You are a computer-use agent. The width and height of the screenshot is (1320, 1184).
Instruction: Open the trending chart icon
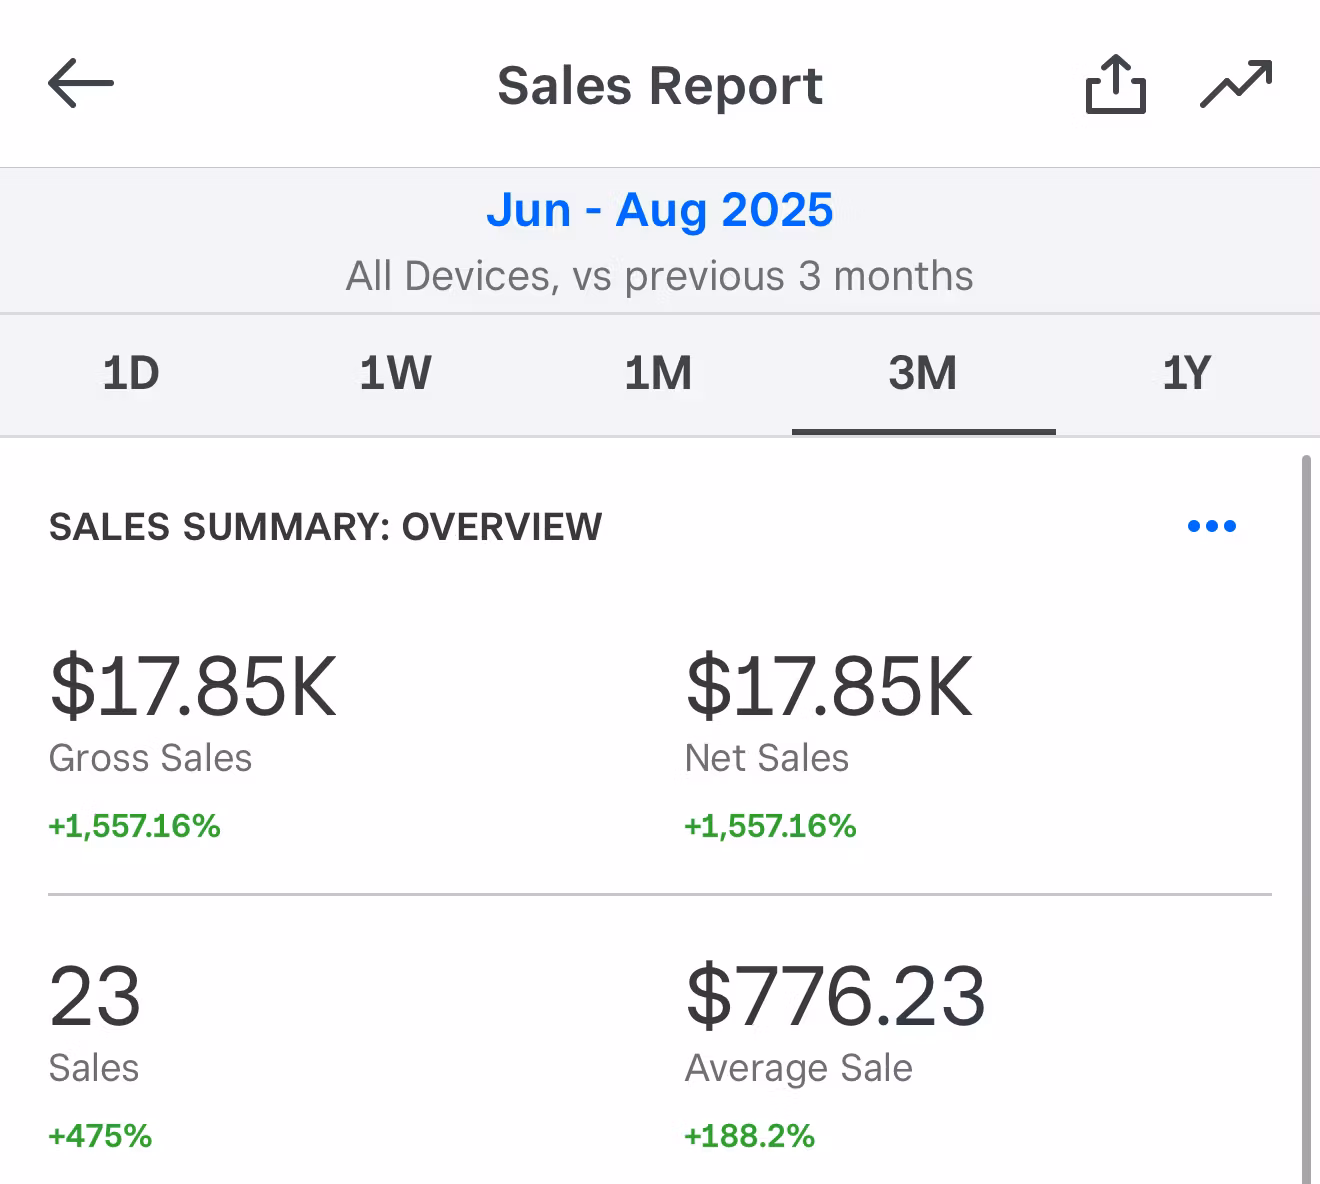click(x=1236, y=84)
